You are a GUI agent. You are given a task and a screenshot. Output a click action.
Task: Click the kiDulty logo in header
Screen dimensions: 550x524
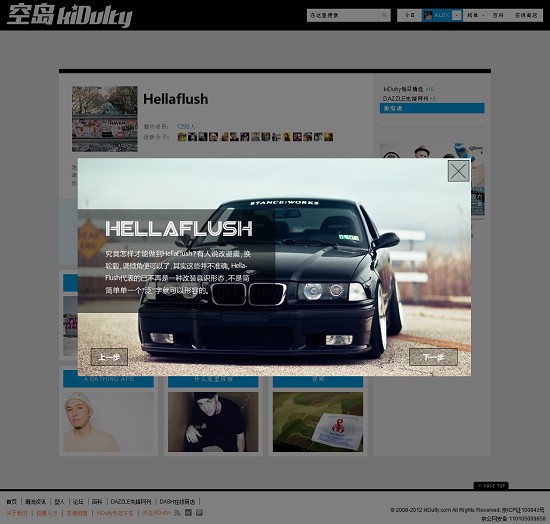point(69,16)
